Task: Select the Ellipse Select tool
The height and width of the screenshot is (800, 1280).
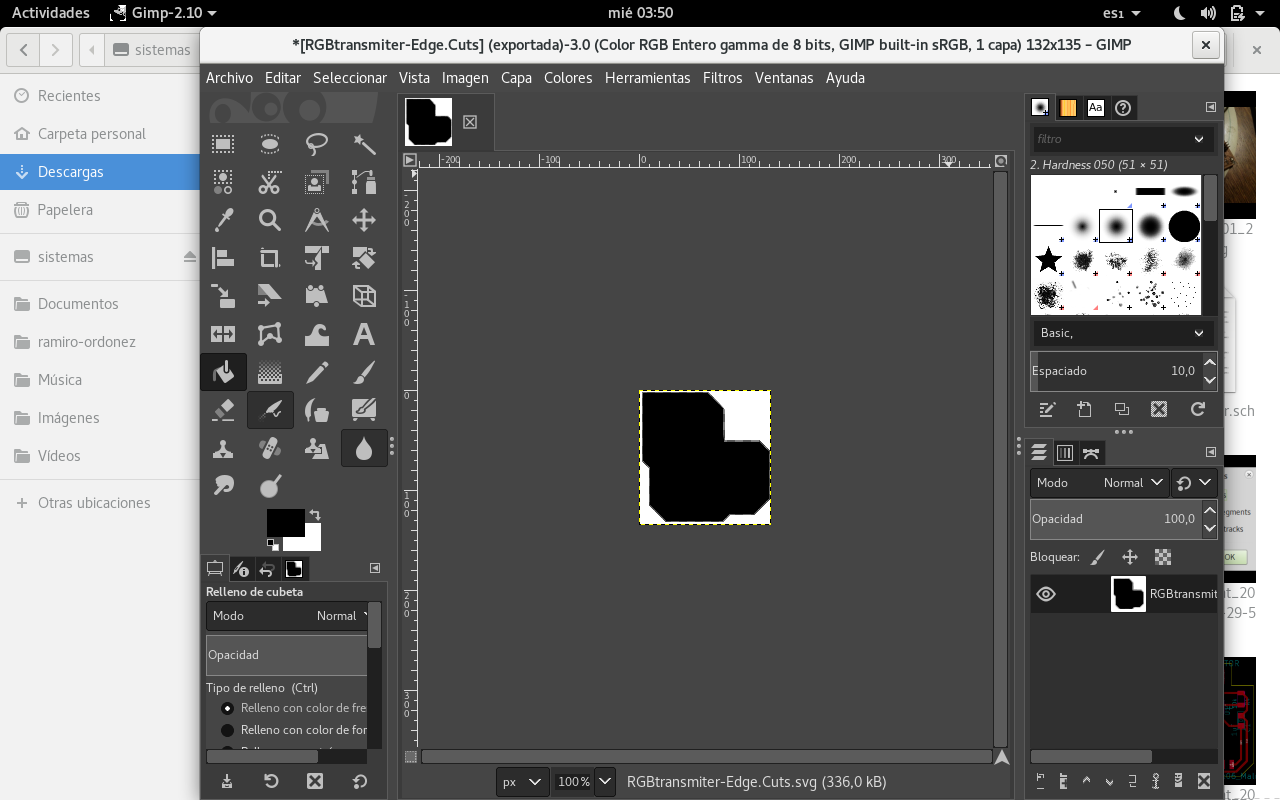Action: (x=270, y=145)
